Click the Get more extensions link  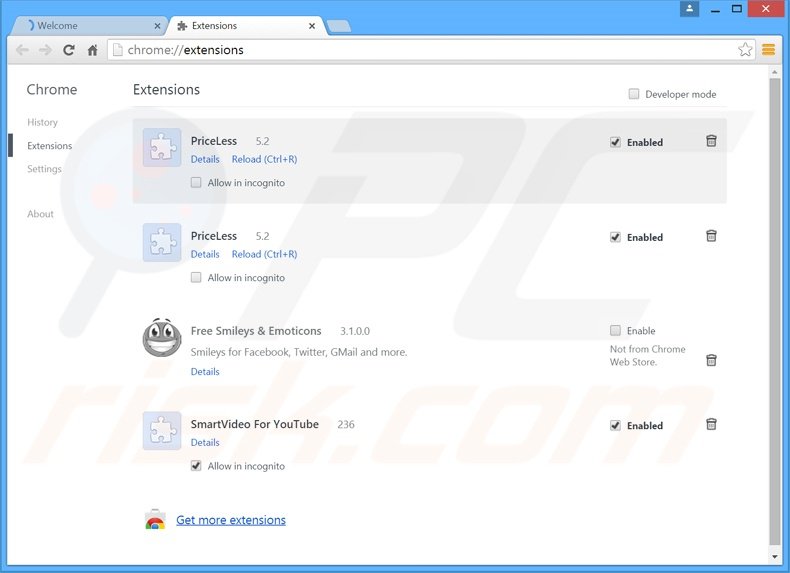click(231, 520)
